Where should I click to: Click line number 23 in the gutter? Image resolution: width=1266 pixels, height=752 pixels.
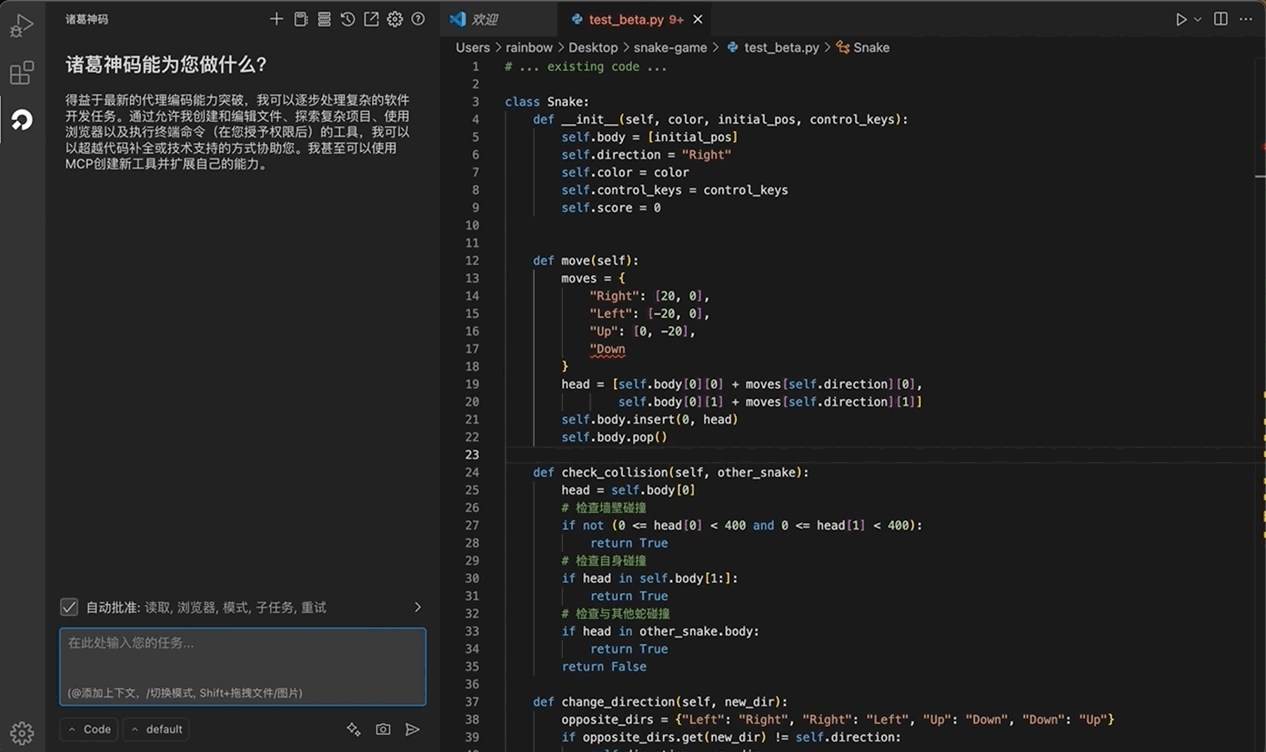(x=472, y=454)
